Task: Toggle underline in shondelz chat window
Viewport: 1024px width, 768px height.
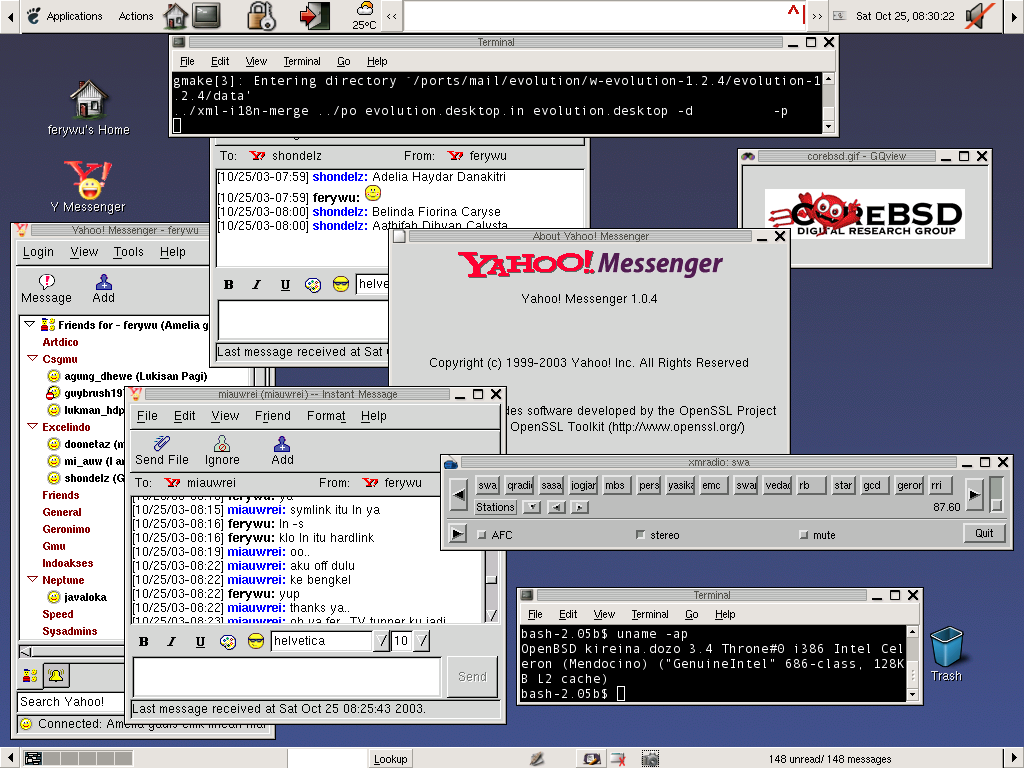Action: pyautogui.click(x=285, y=285)
